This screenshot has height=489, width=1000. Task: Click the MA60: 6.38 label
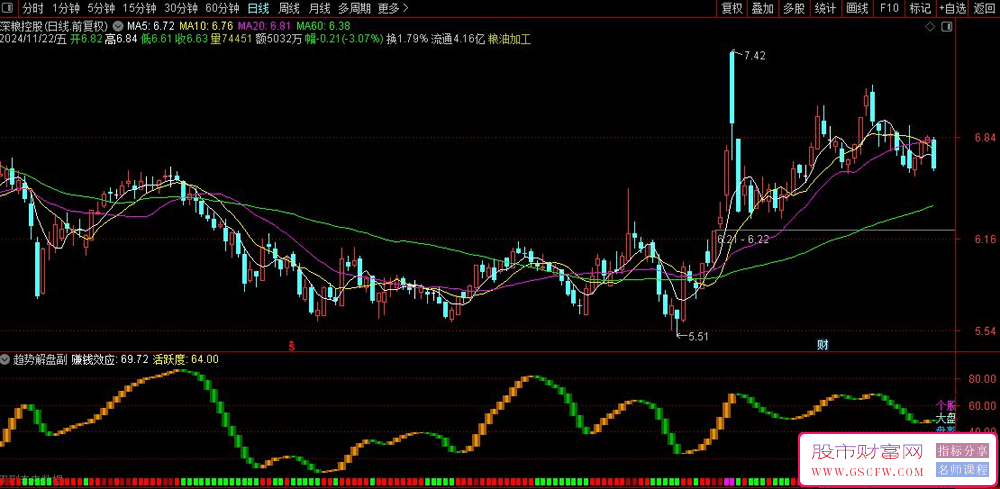point(323,26)
